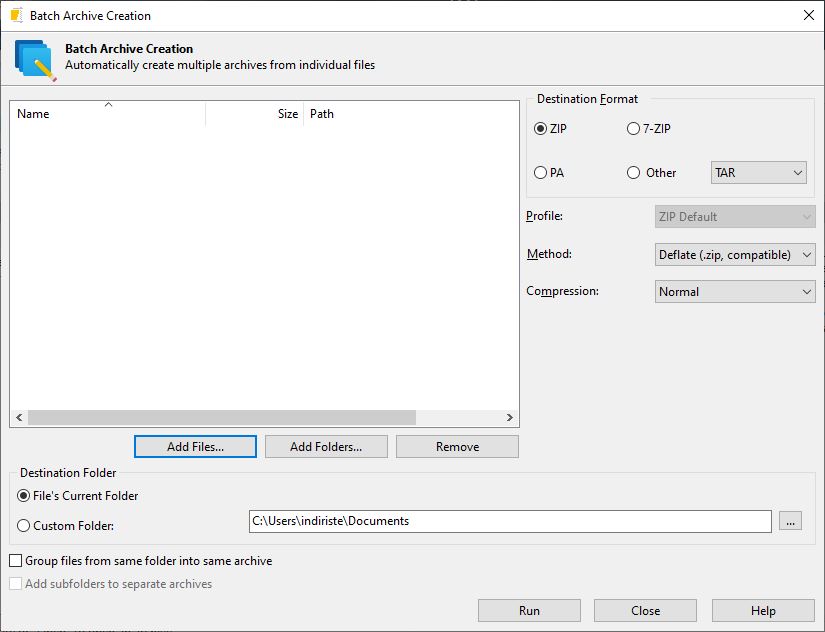Screen dimensions: 825x632
Task: Click the browse (...) folder button
Action: (x=790, y=521)
